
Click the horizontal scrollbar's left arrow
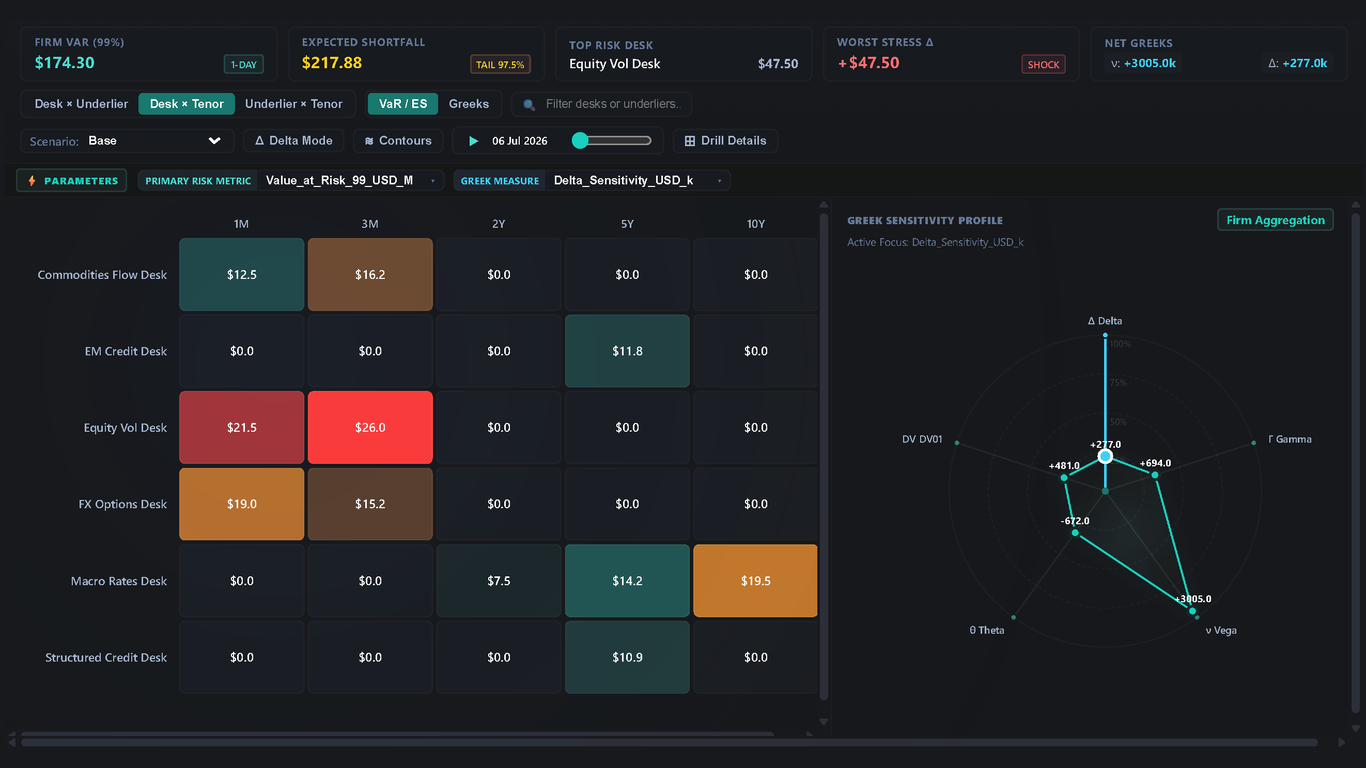click(12, 742)
